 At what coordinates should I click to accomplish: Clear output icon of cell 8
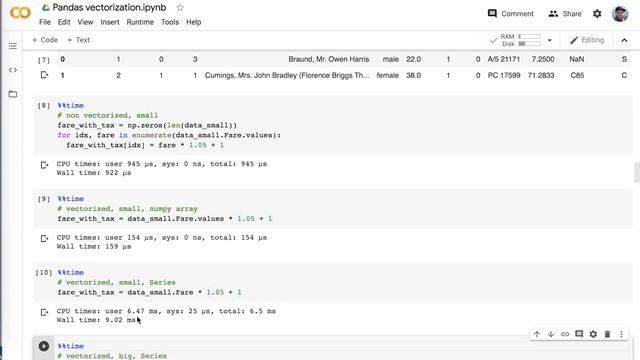click(x=44, y=165)
